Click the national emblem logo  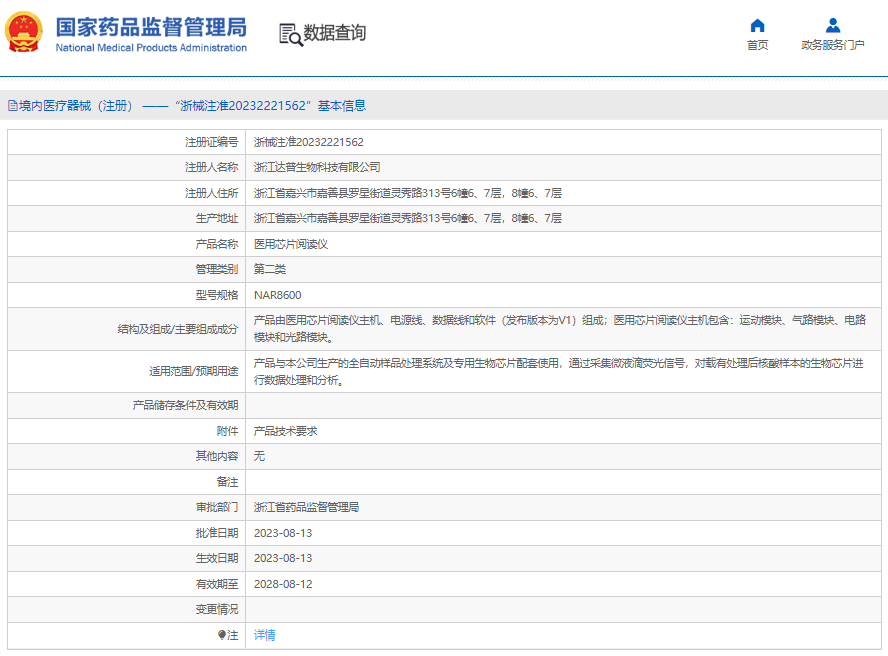tap(24, 32)
